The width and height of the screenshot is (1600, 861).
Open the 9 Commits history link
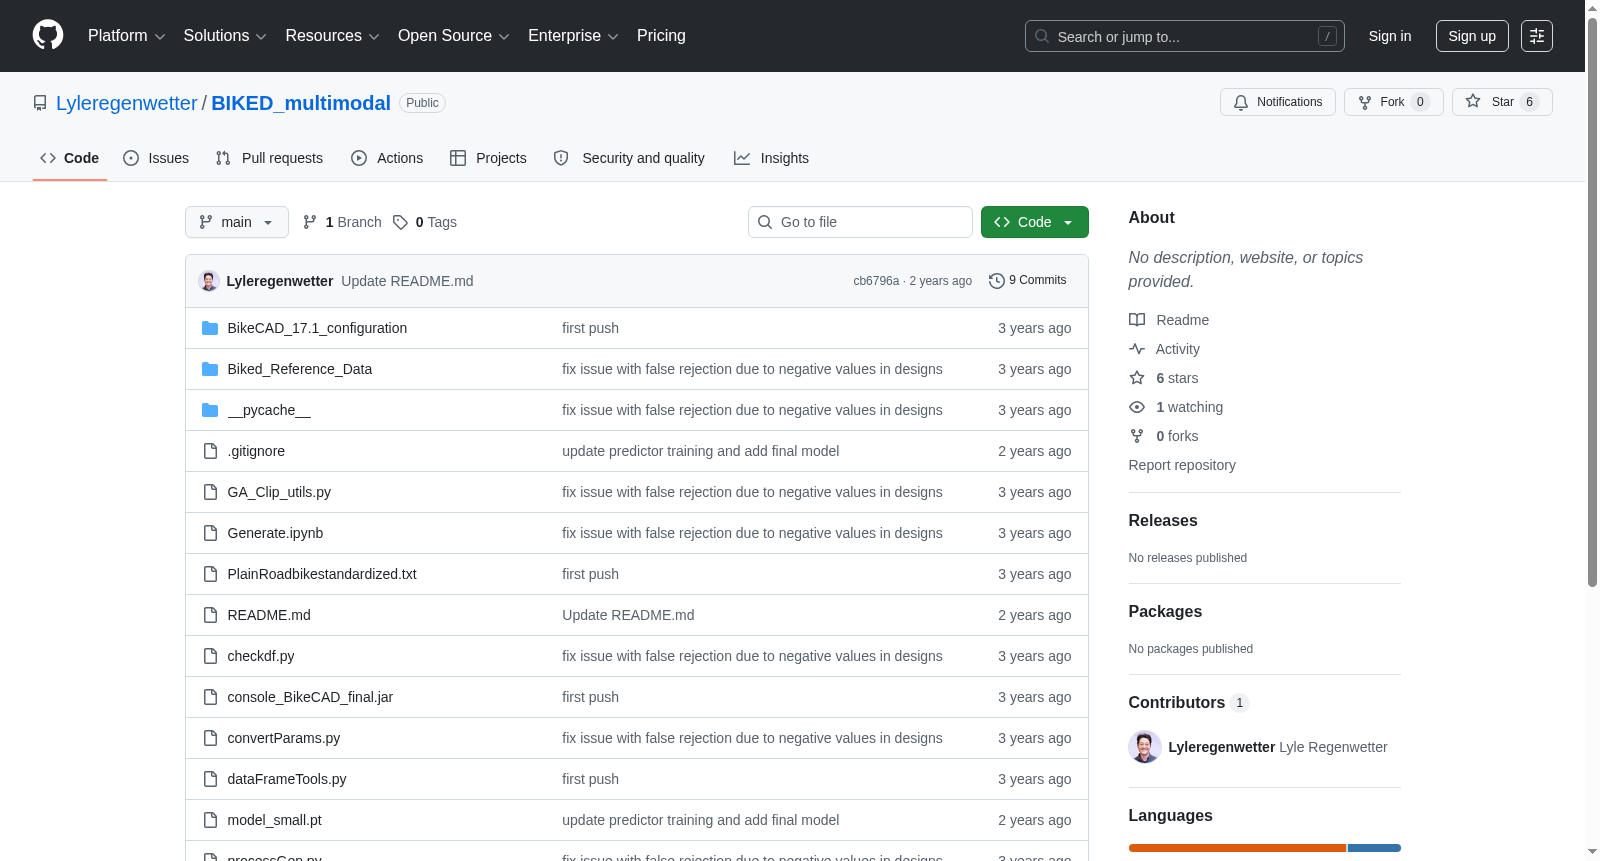click(x=1027, y=281)
